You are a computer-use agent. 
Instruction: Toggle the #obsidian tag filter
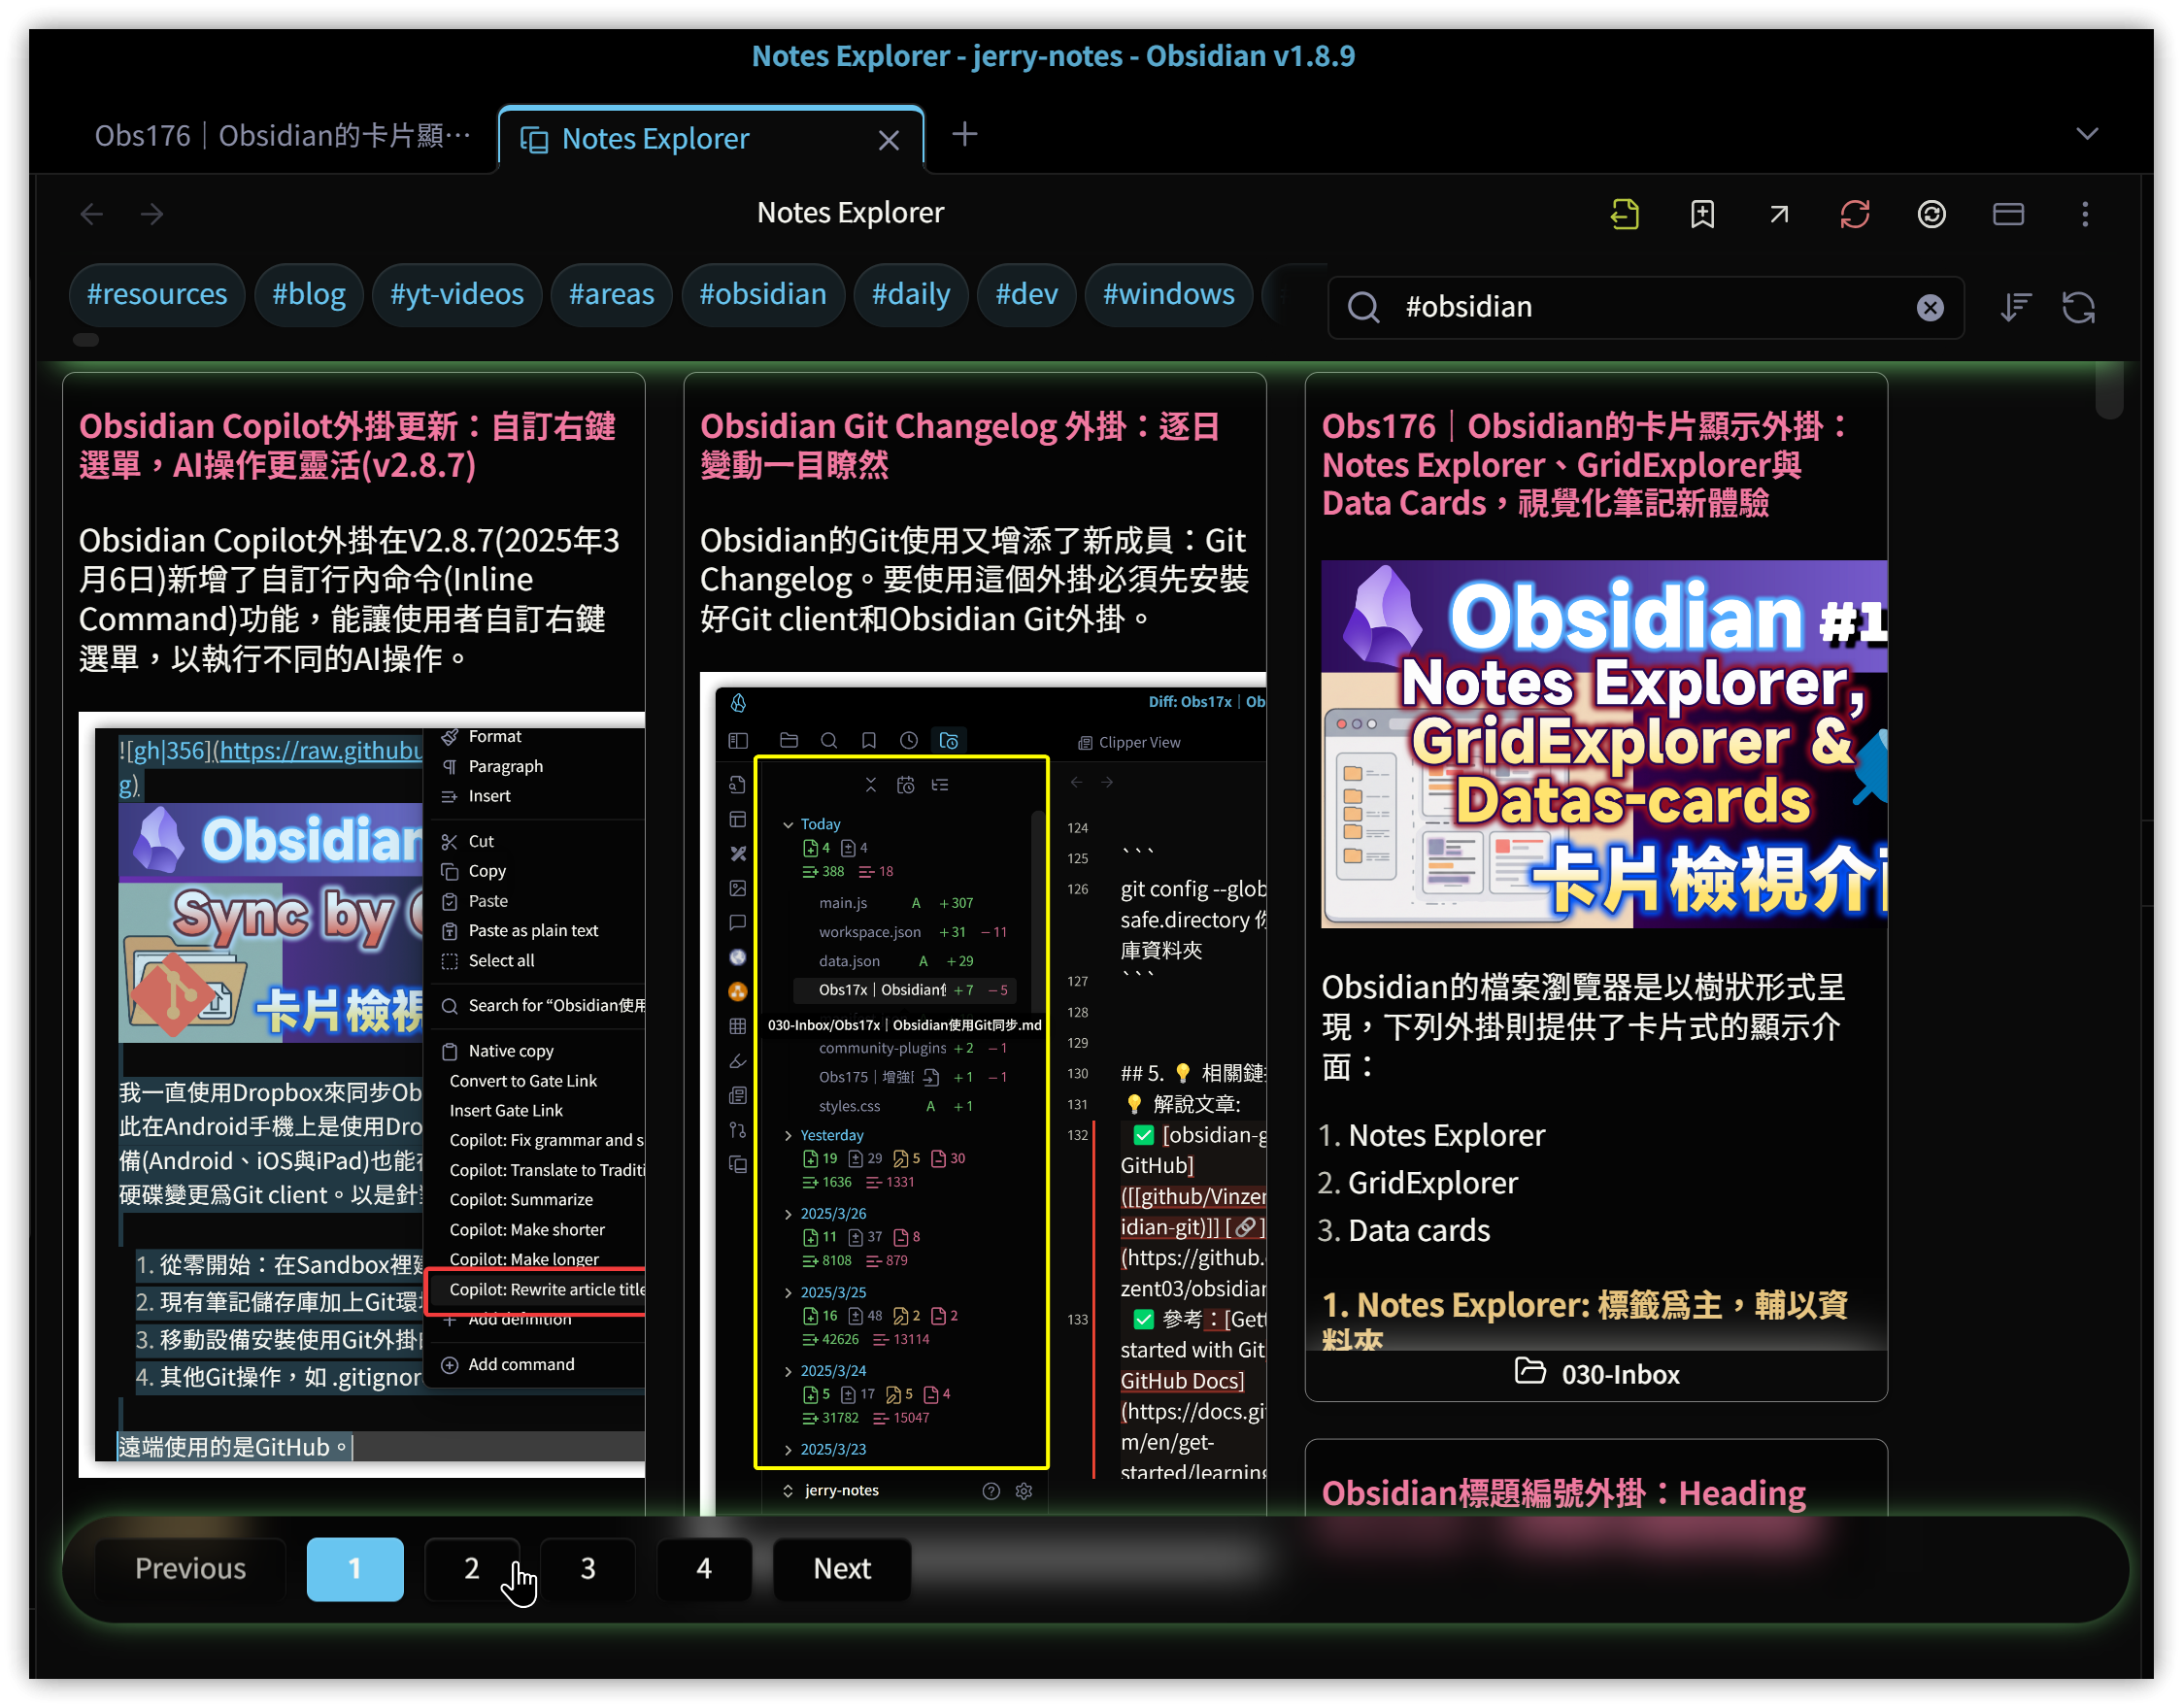point(762,294)
